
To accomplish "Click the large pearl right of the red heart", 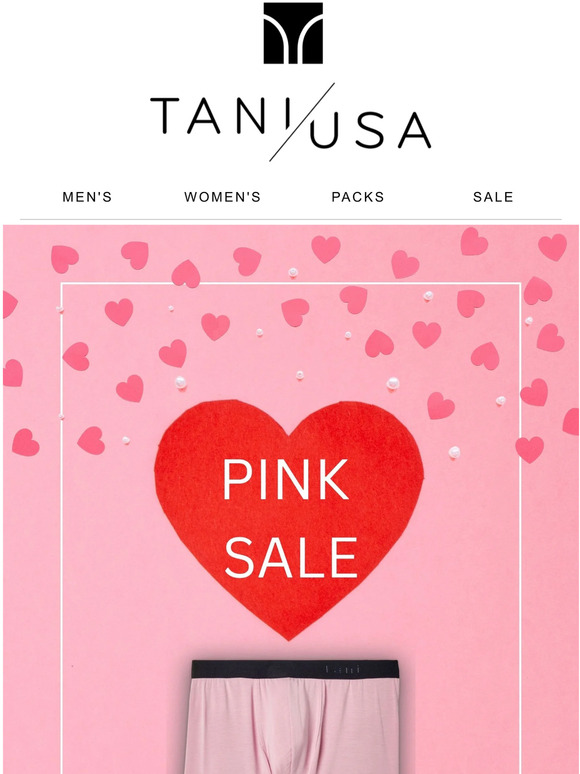I will 454,452.
